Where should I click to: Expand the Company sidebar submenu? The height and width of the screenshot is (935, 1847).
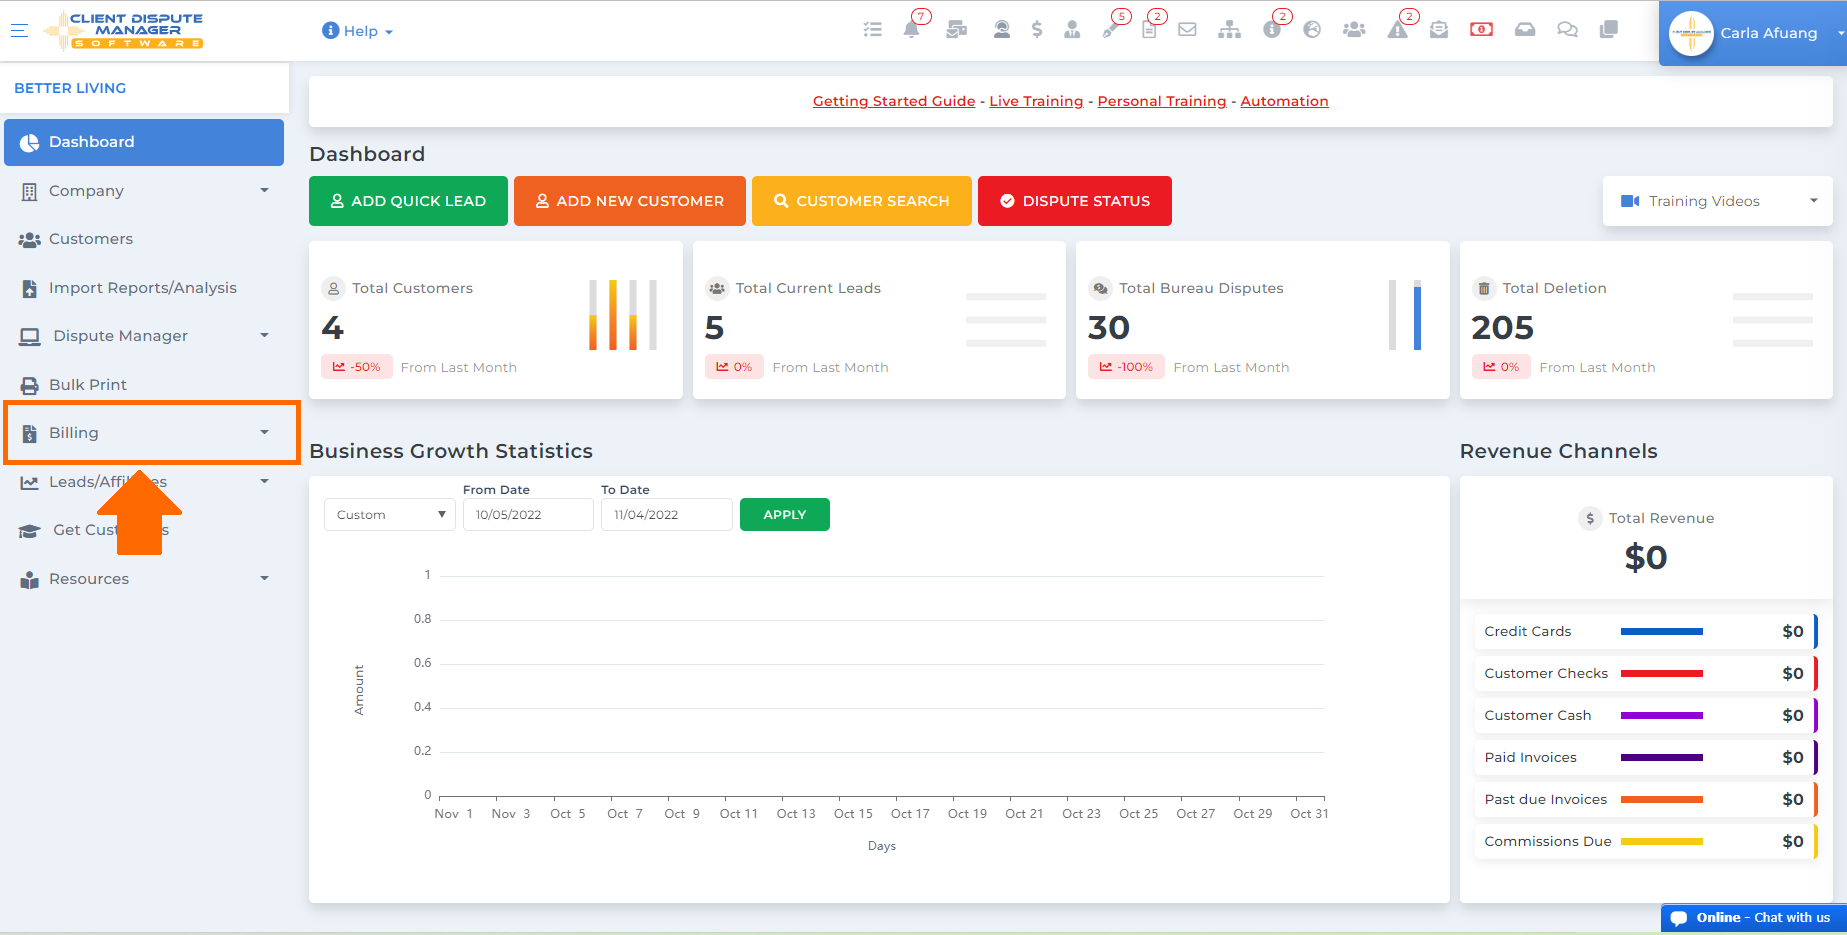coord(264,190)
